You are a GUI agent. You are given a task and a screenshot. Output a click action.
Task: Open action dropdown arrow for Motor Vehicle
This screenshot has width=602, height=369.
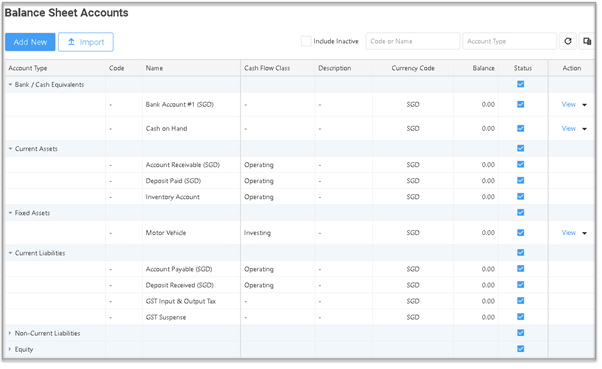click(584, 233)
